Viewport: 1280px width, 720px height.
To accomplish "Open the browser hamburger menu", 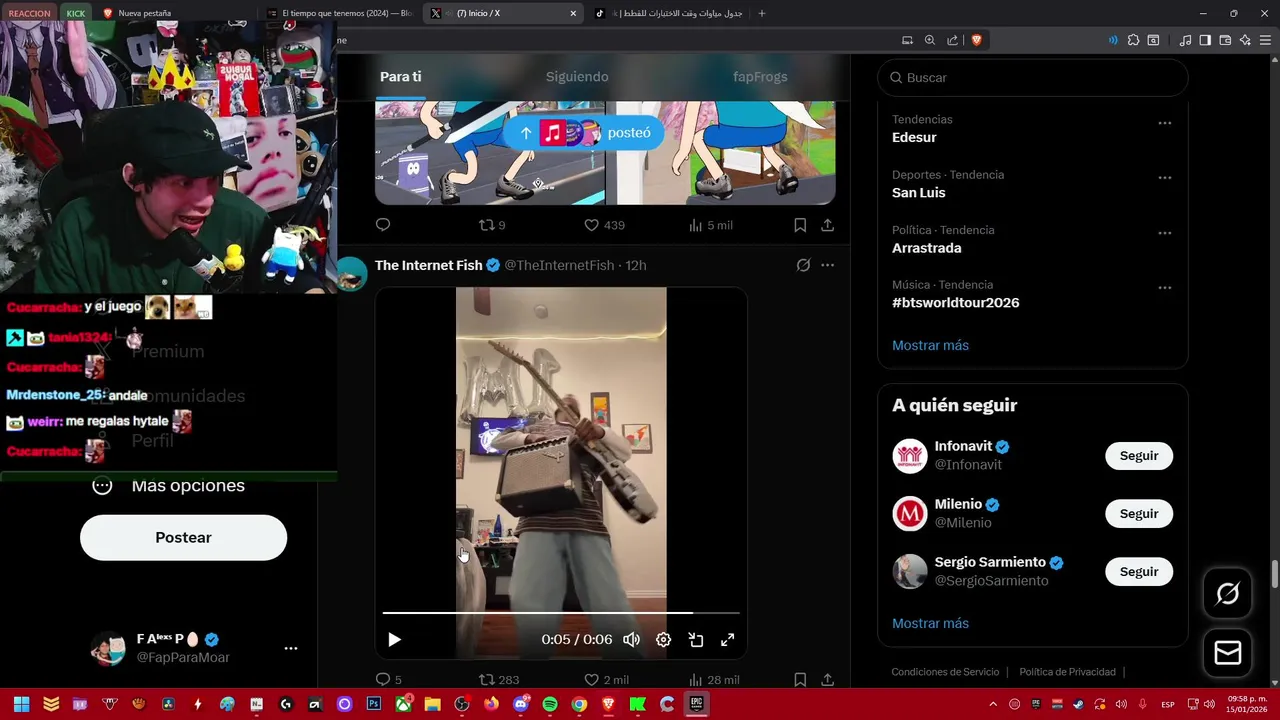I will [x=1265, y=40].
